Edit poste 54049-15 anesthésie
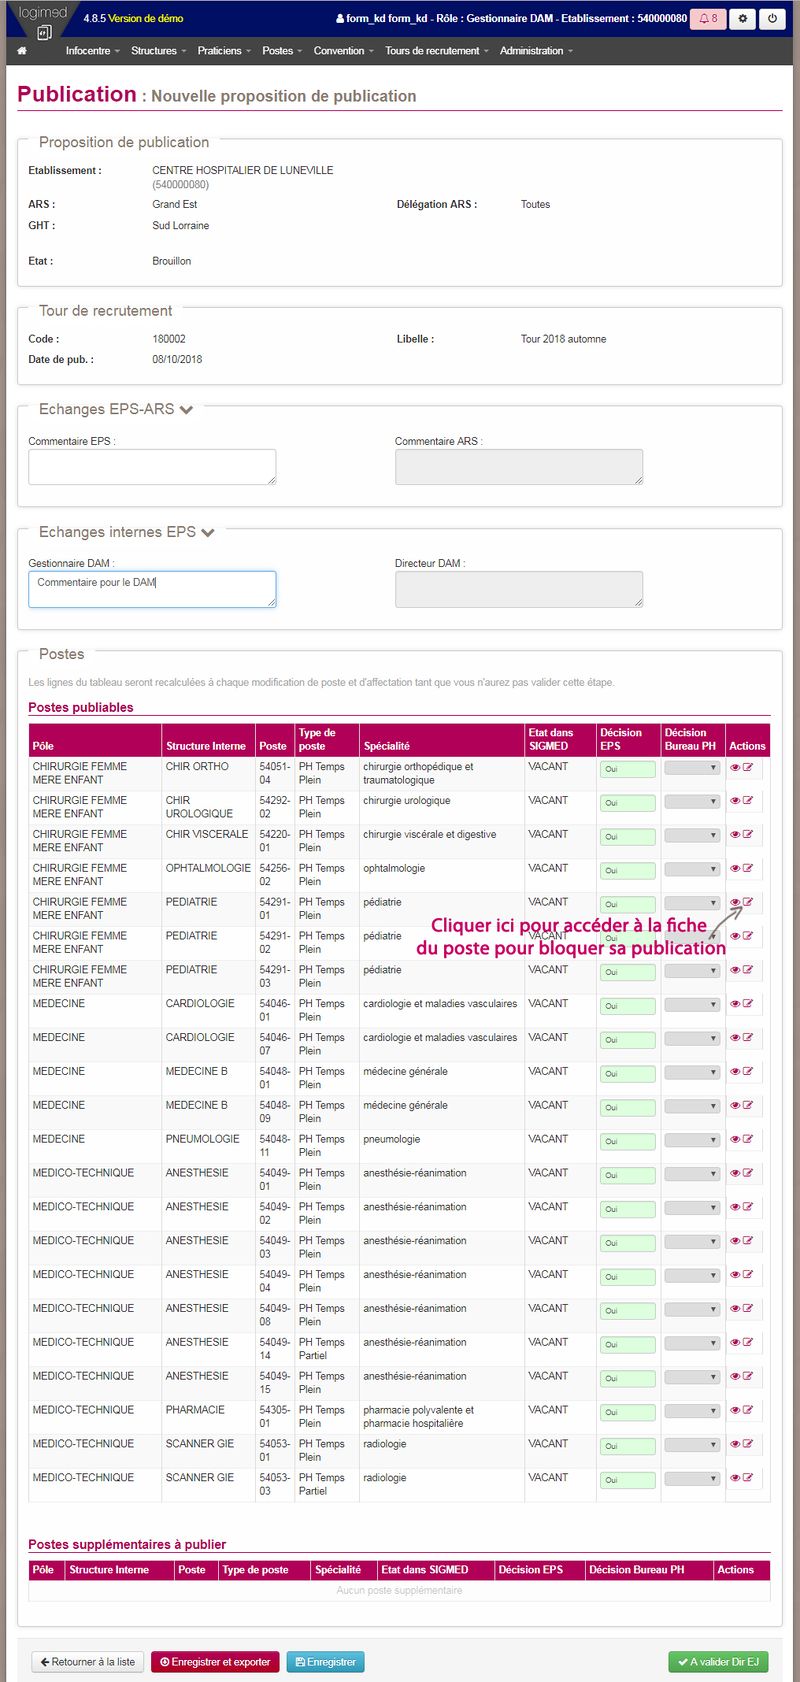Screen dimensions: 800x1682 (x=748, y=1377)
